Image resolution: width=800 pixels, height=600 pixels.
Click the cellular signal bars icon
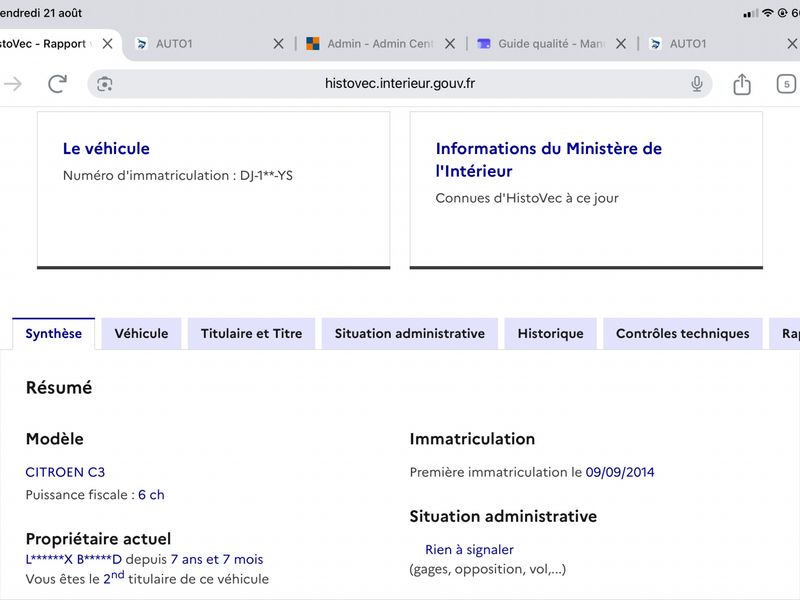(751, 14)
